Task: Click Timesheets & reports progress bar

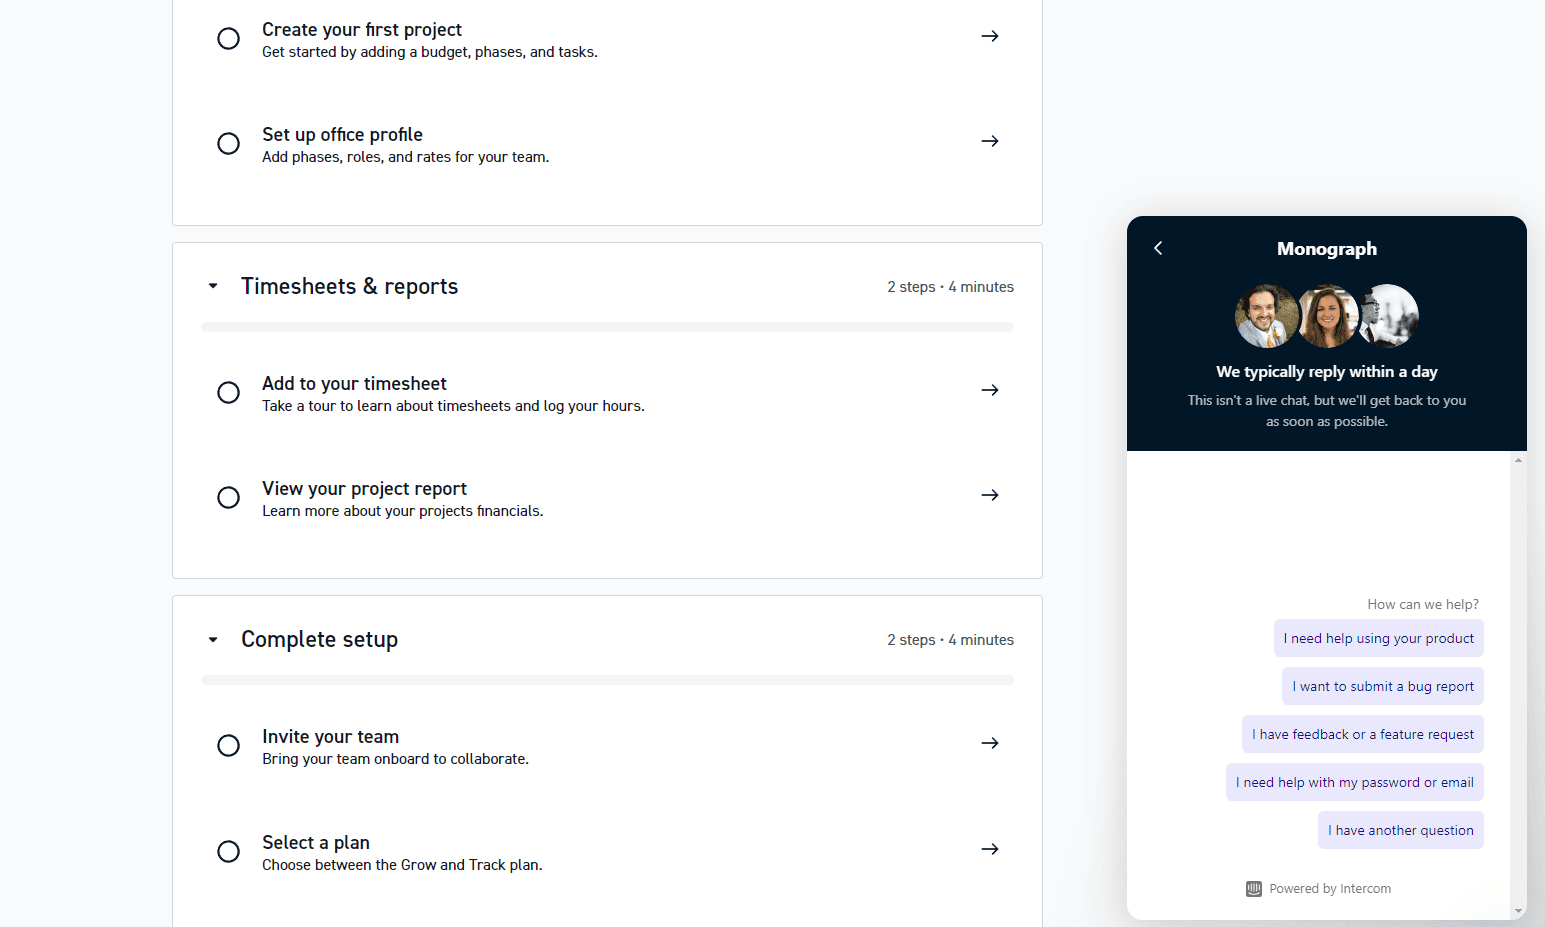Action: click(607, 327)
